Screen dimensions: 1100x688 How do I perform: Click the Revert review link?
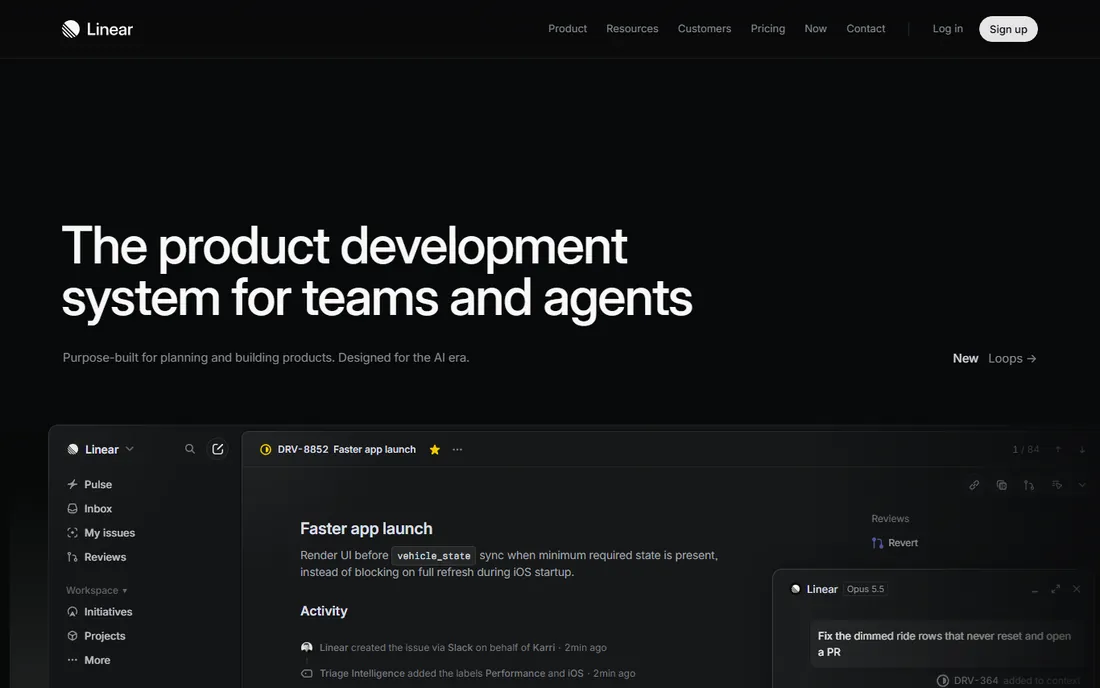903,543
